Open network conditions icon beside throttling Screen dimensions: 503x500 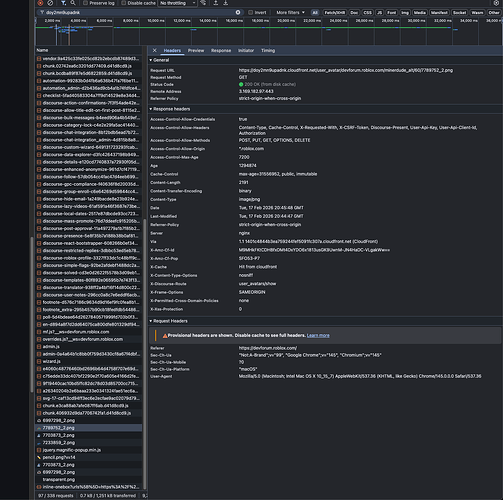(203, 3)
